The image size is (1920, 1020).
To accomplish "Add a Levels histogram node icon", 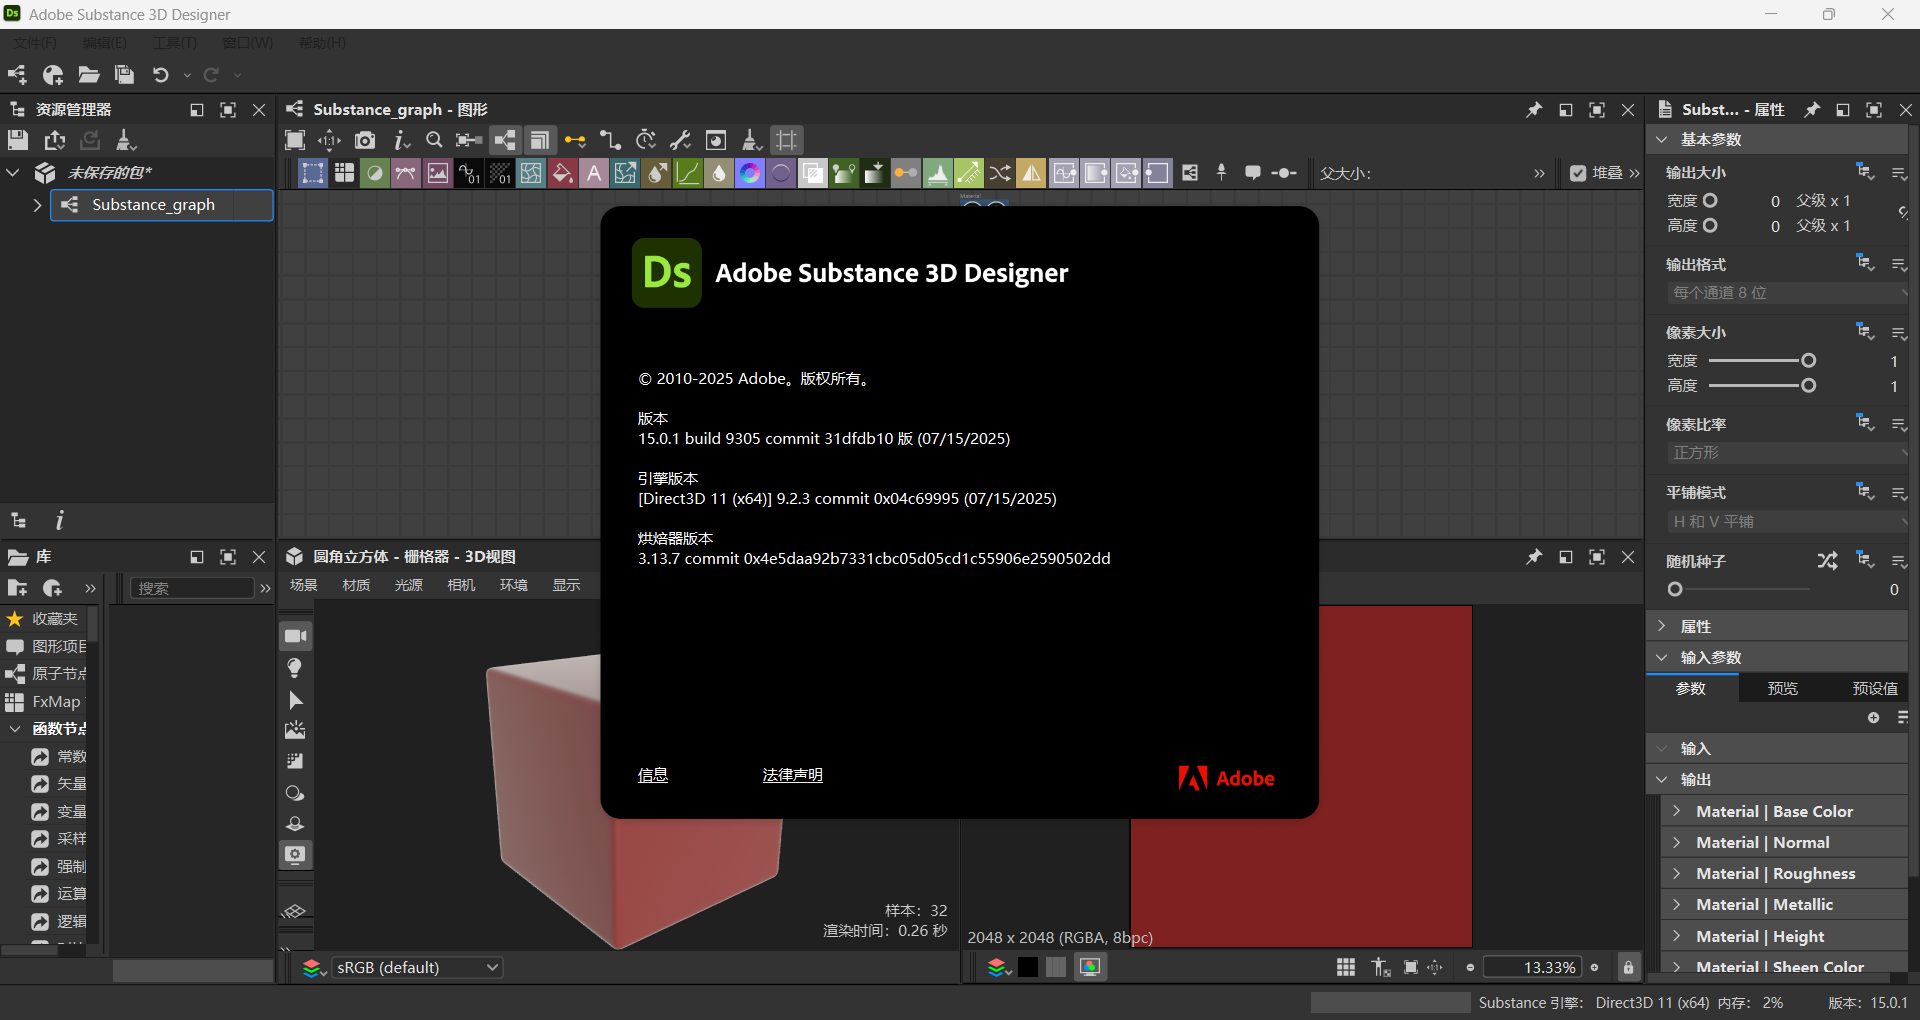I will (937, 174).
